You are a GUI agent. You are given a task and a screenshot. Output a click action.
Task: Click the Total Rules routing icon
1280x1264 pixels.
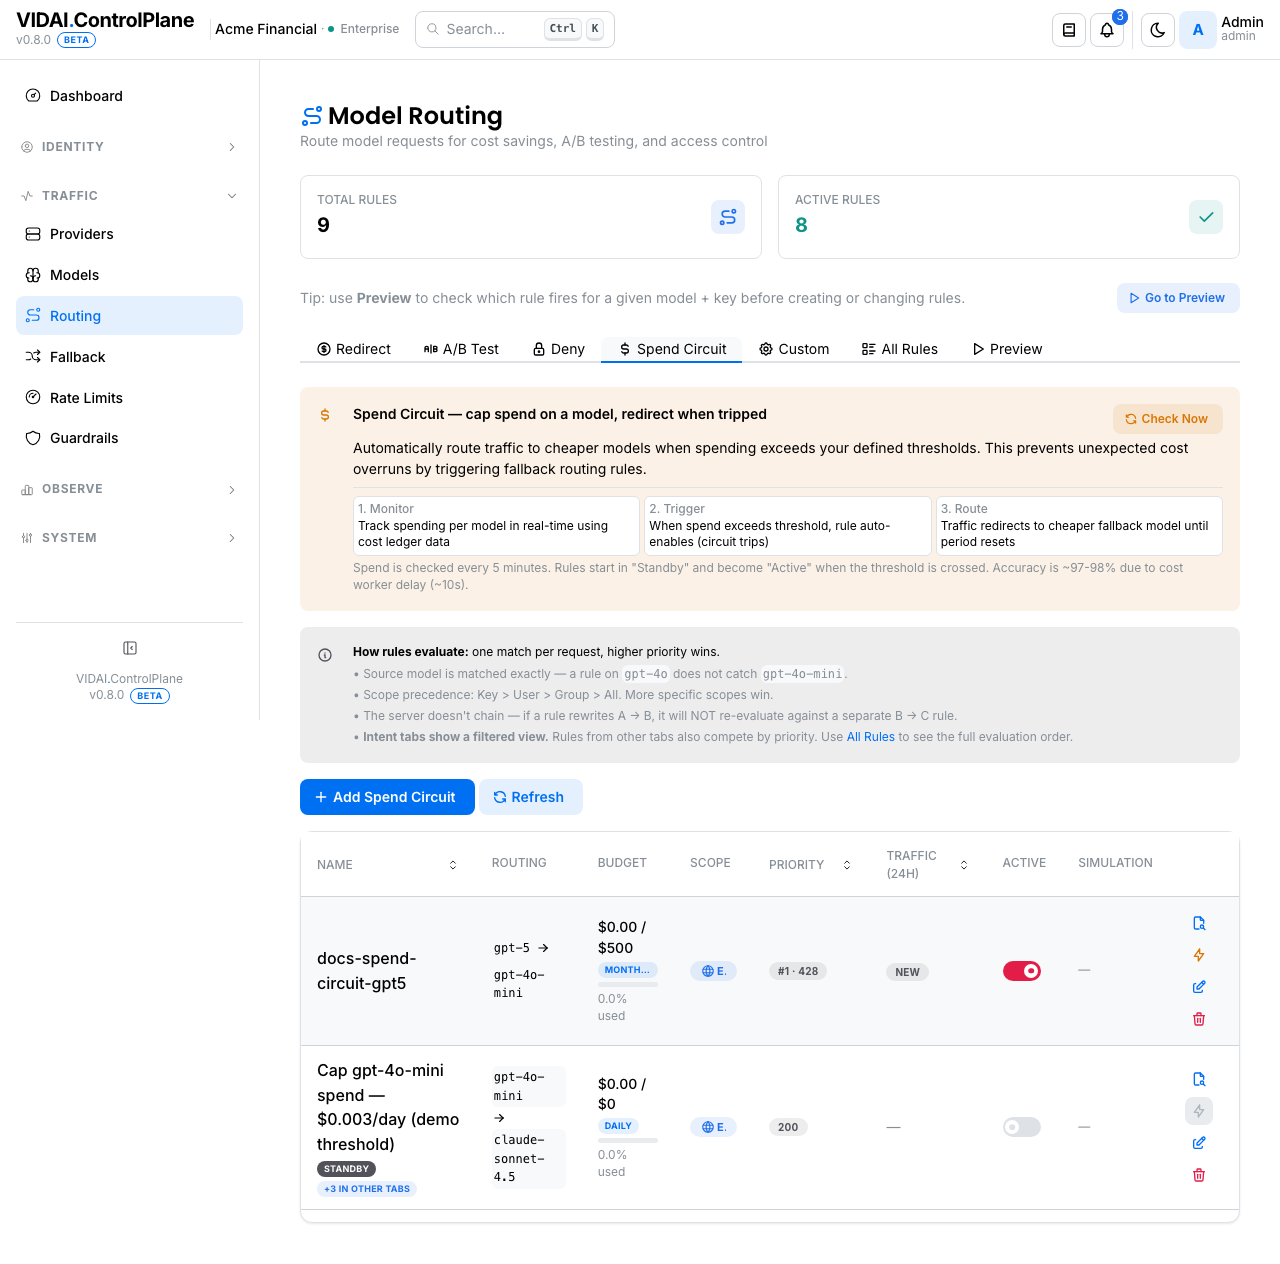pos(728,217)
